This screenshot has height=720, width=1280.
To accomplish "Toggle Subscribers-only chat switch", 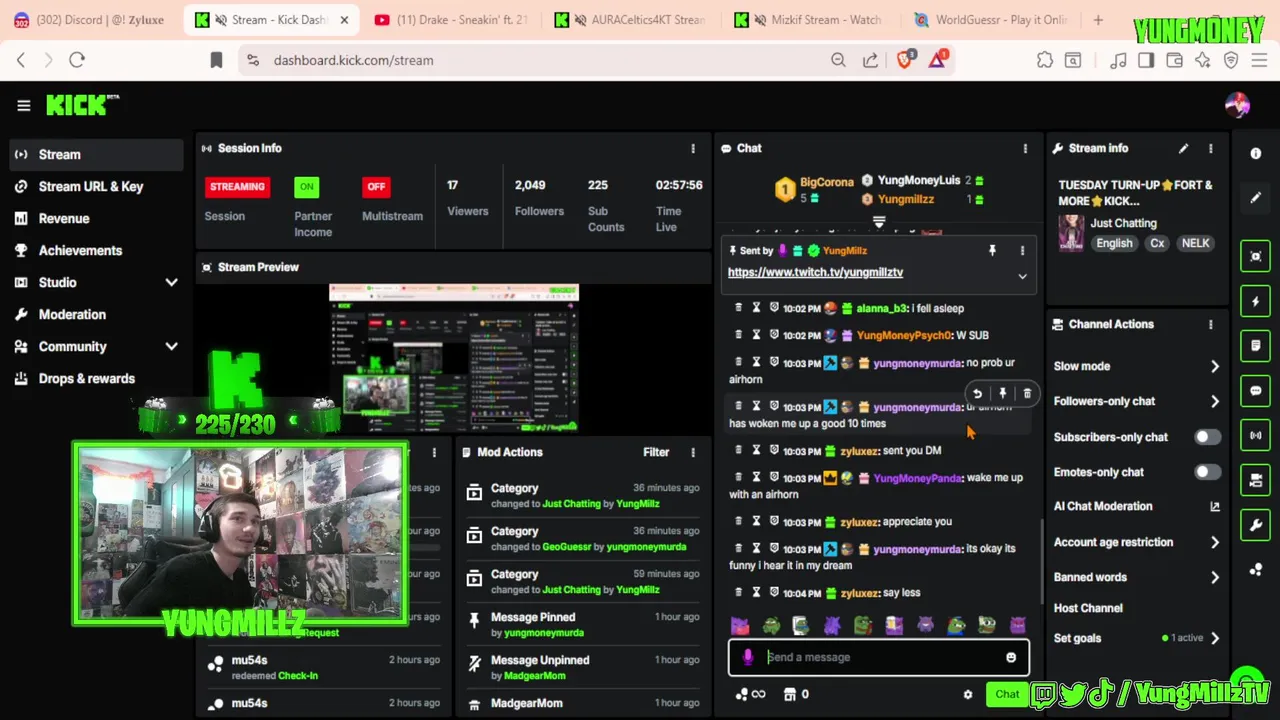I will 1207,437.
